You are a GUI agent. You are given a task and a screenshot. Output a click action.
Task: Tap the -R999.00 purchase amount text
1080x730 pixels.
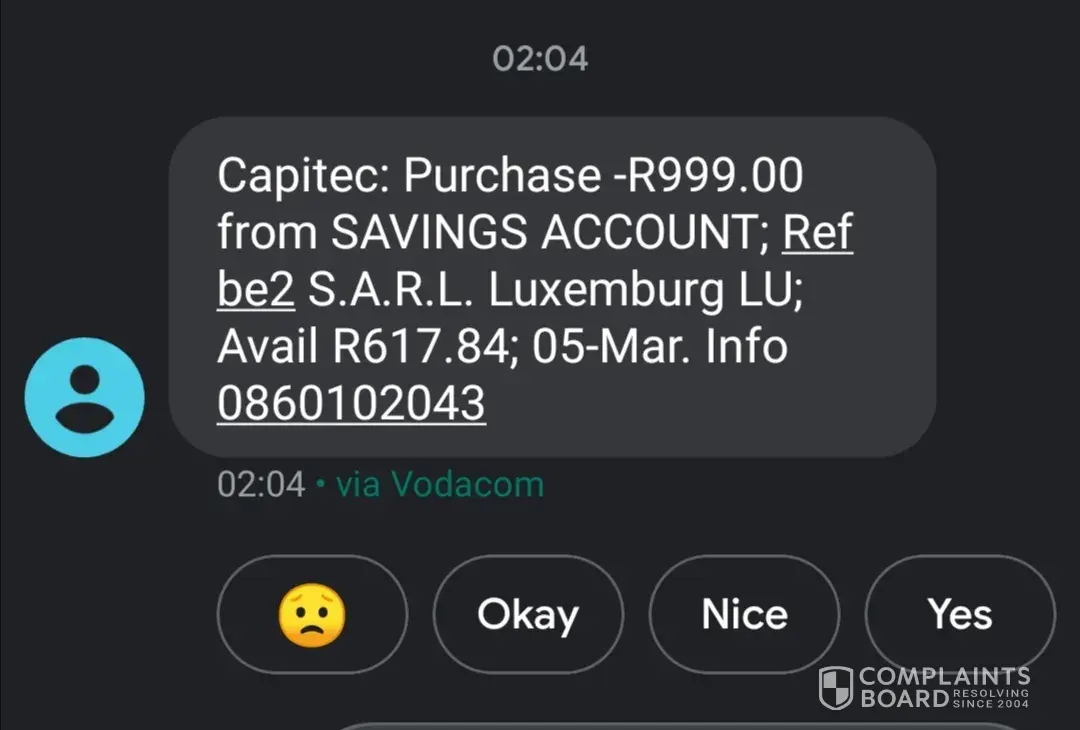[708, 177]
